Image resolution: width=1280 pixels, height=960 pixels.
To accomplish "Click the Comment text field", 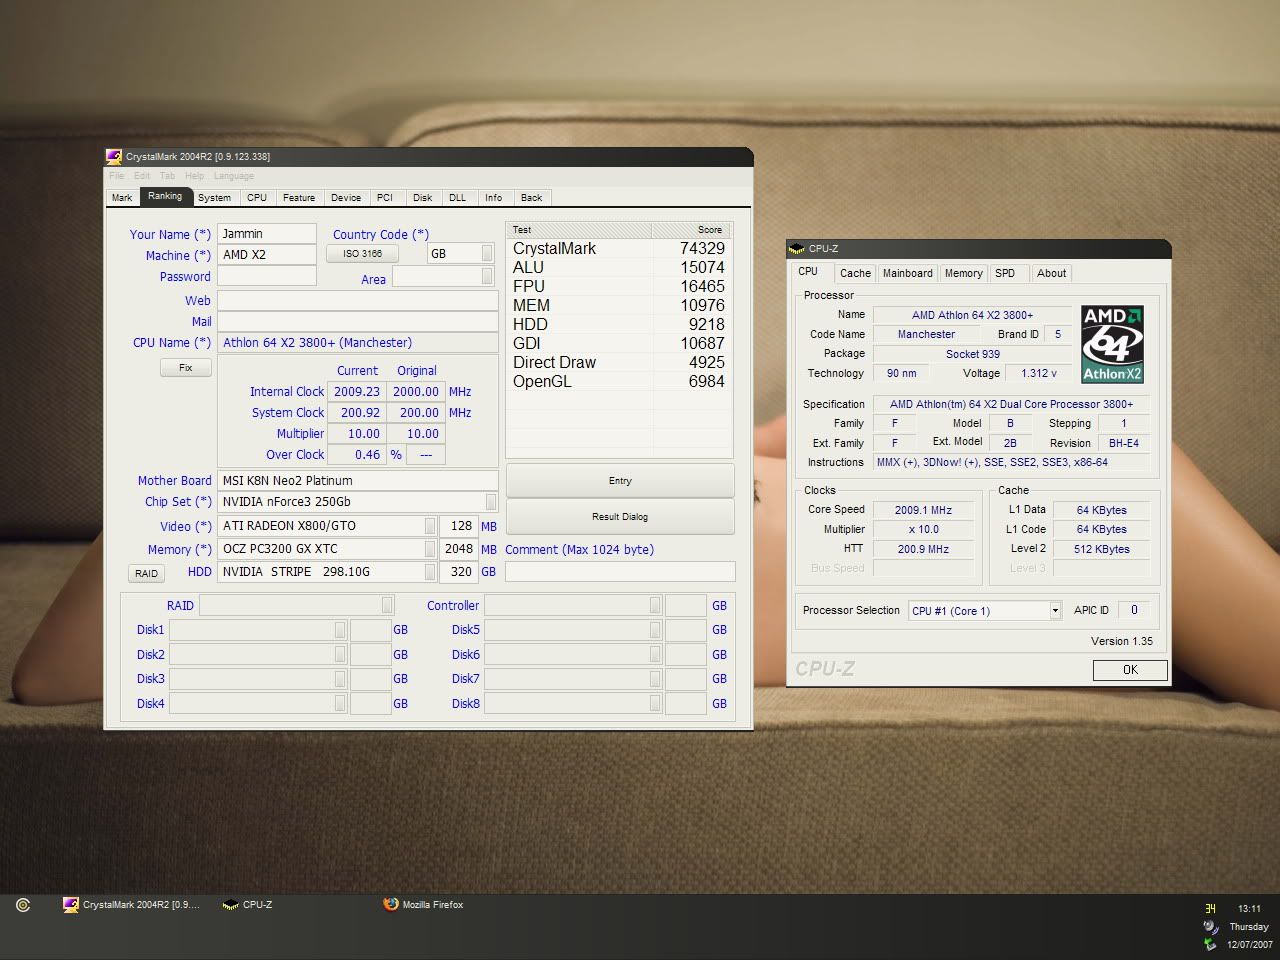I will tap(620, 571).
